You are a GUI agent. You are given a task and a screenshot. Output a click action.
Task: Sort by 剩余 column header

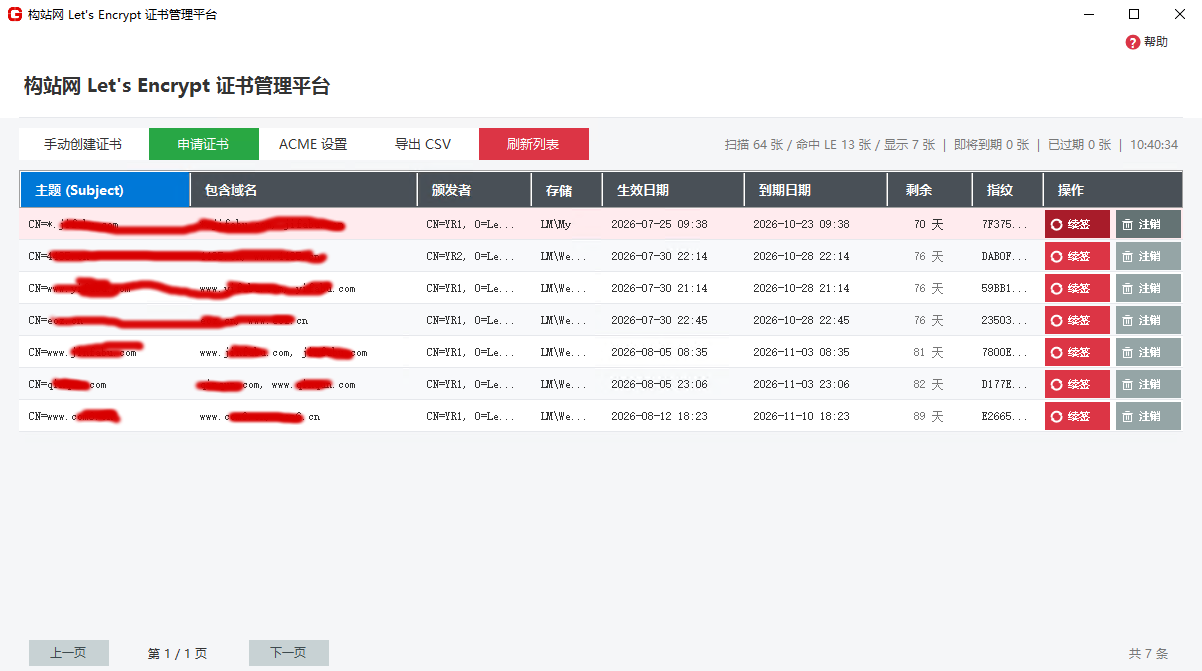930,190
